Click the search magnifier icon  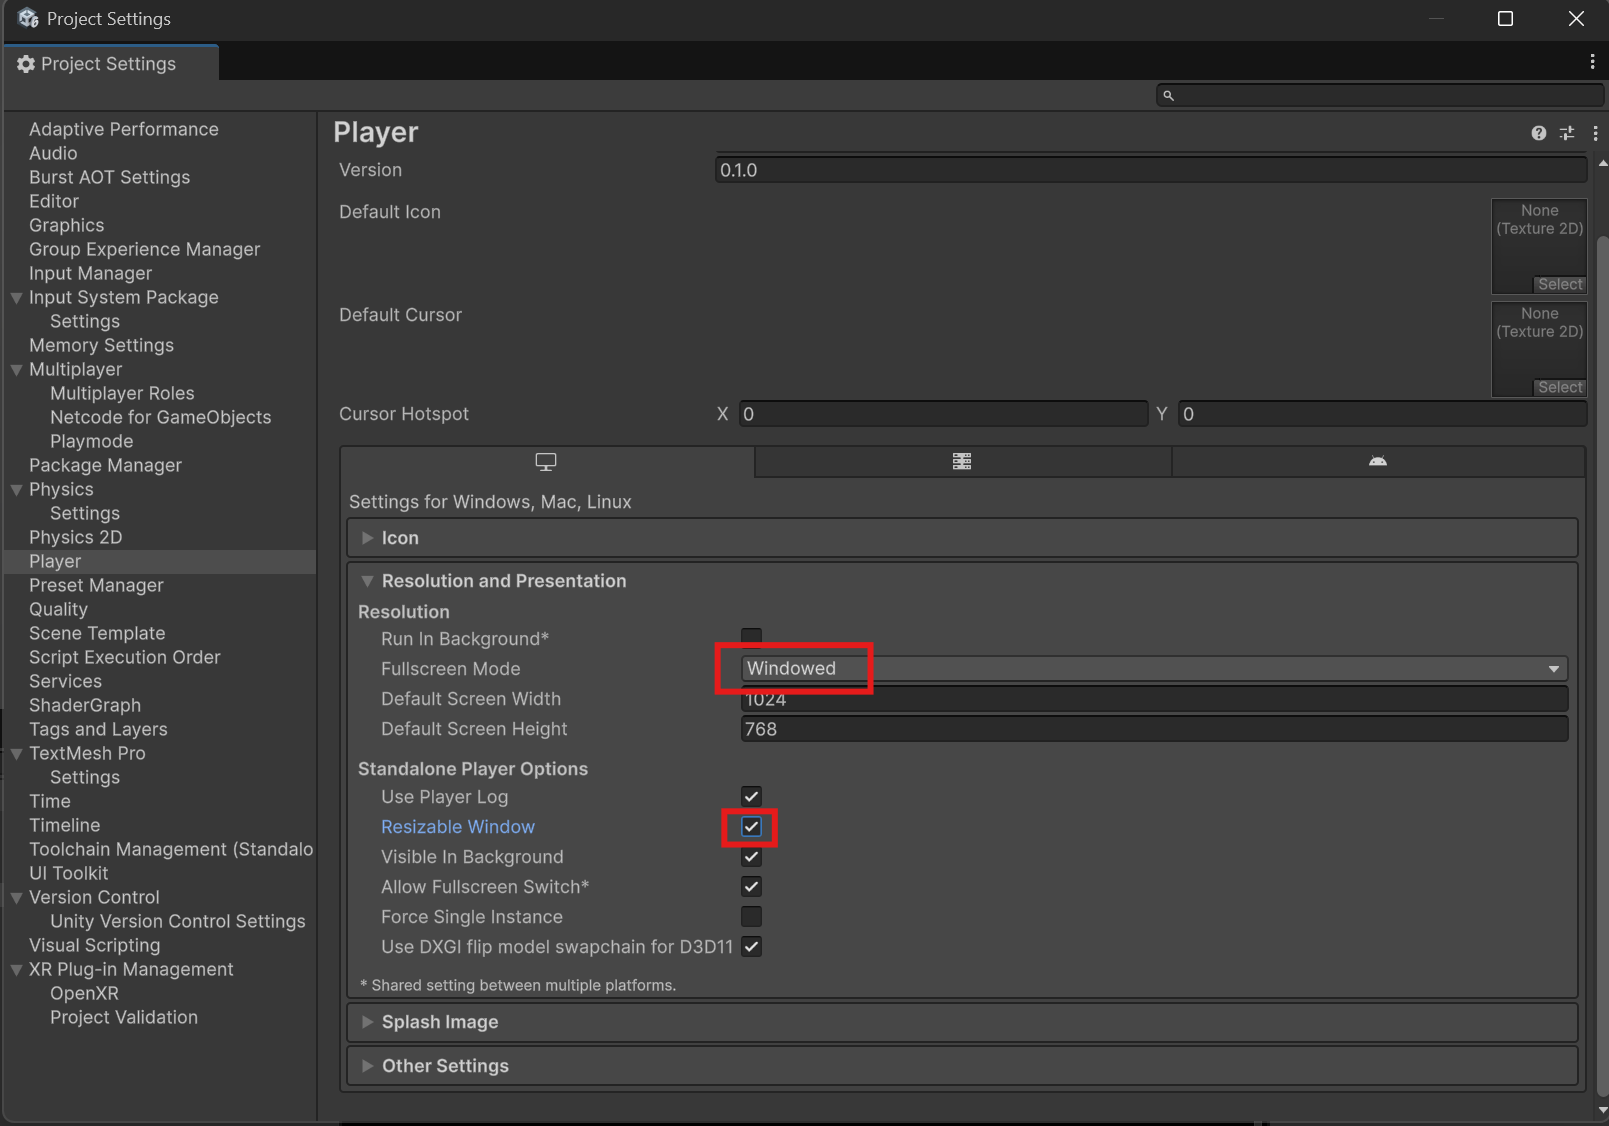tap(1168, 95)
